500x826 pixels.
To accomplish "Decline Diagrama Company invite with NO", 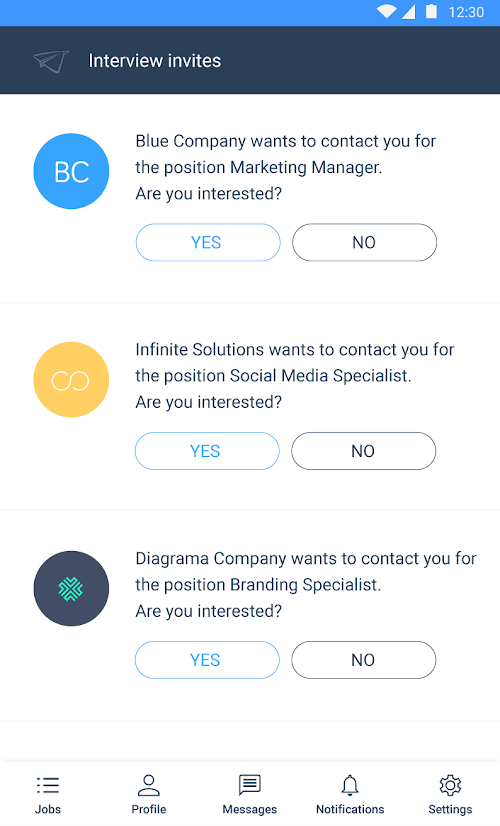I will coord(364,660).
